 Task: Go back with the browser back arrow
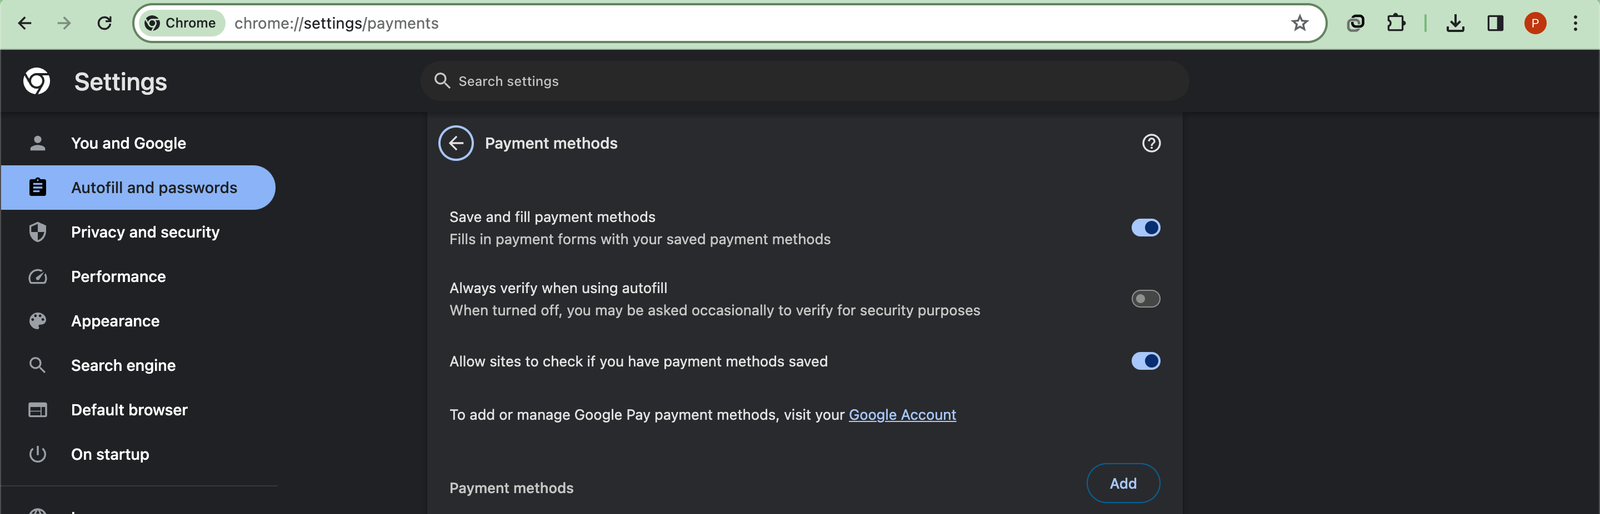pyautogui.click(x=25, y=23)
